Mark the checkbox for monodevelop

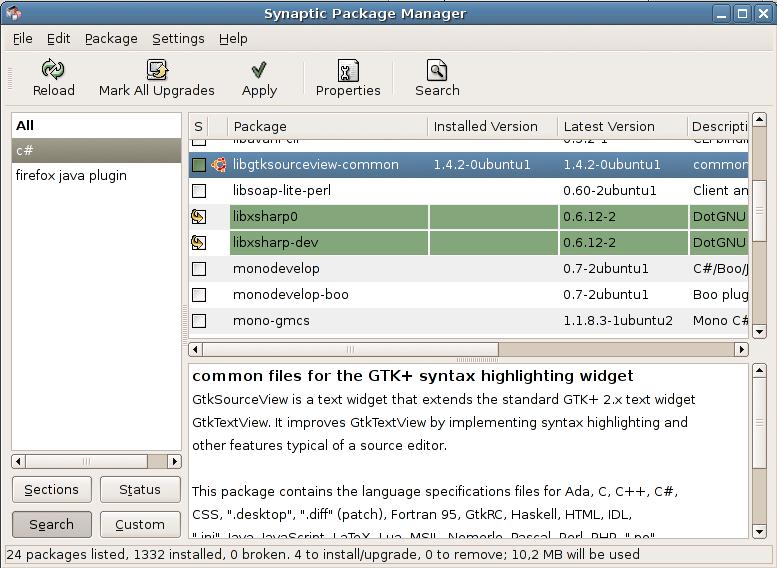[x=199, y=269]
